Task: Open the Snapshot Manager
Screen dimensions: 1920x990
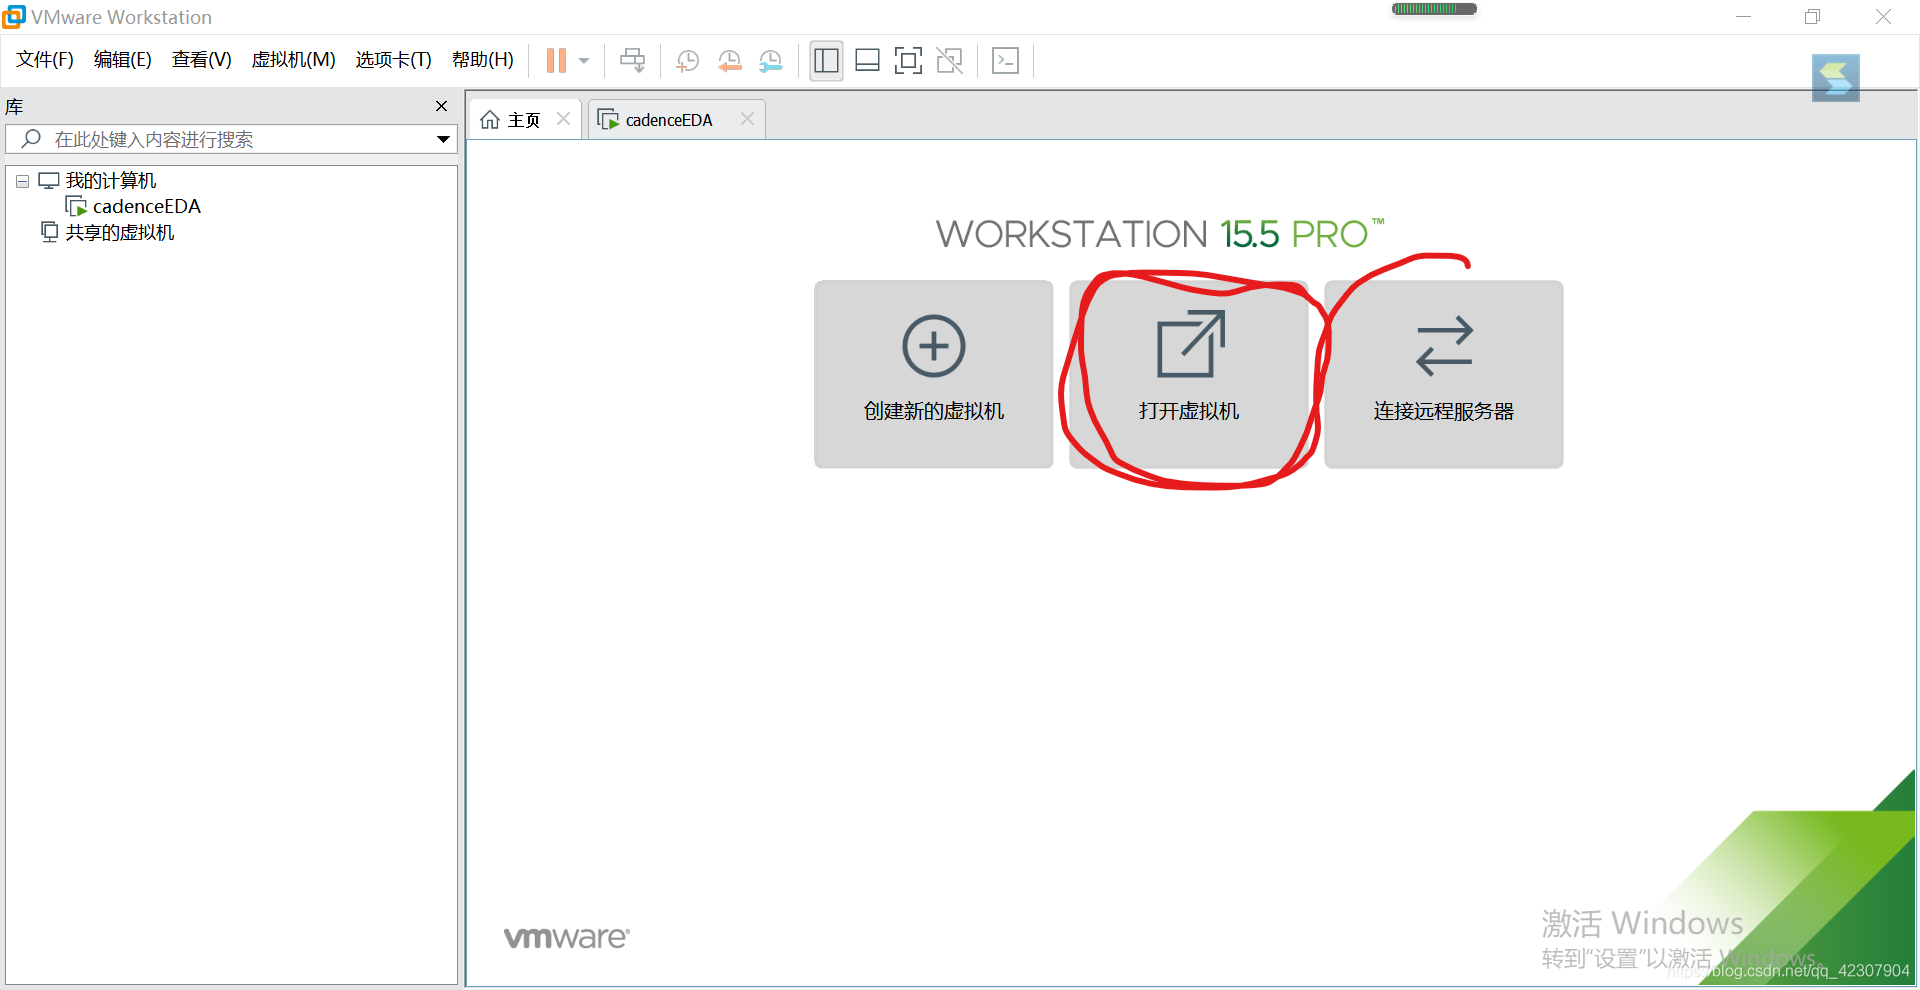Action: coord(770,60)
